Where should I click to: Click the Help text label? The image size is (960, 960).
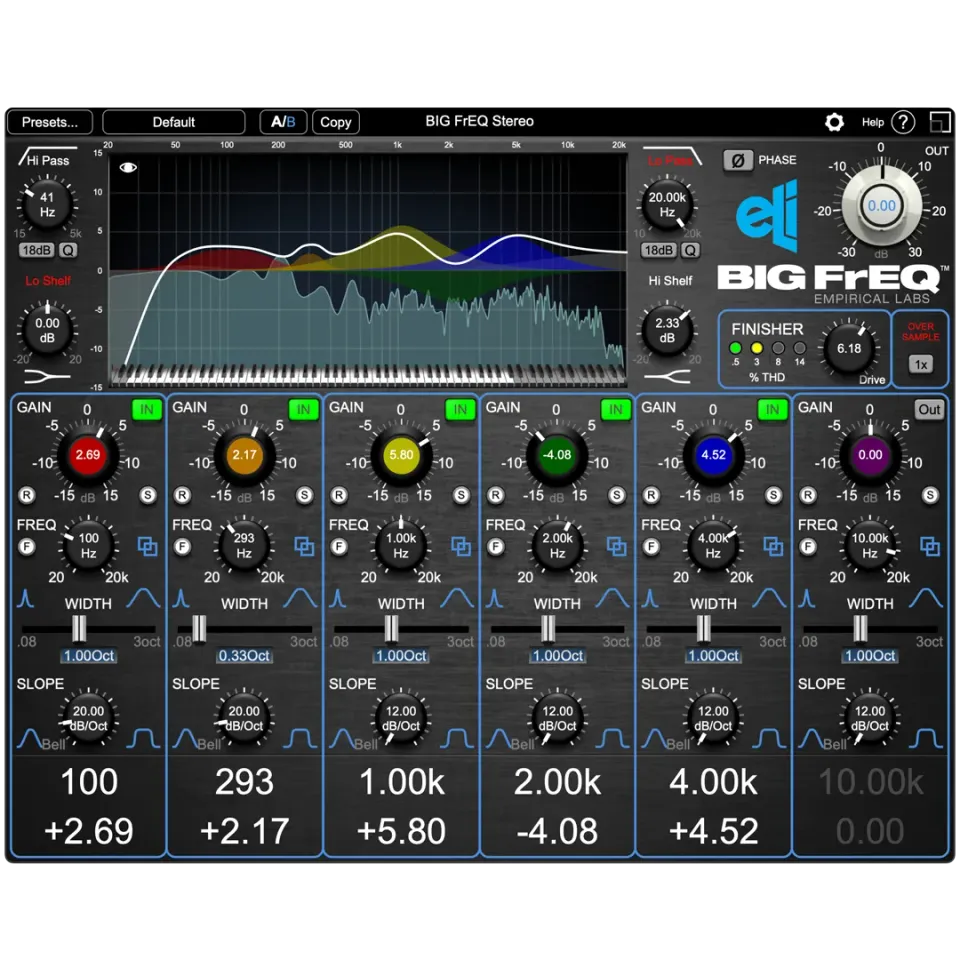pyautogui.click(x=872, y=122)
